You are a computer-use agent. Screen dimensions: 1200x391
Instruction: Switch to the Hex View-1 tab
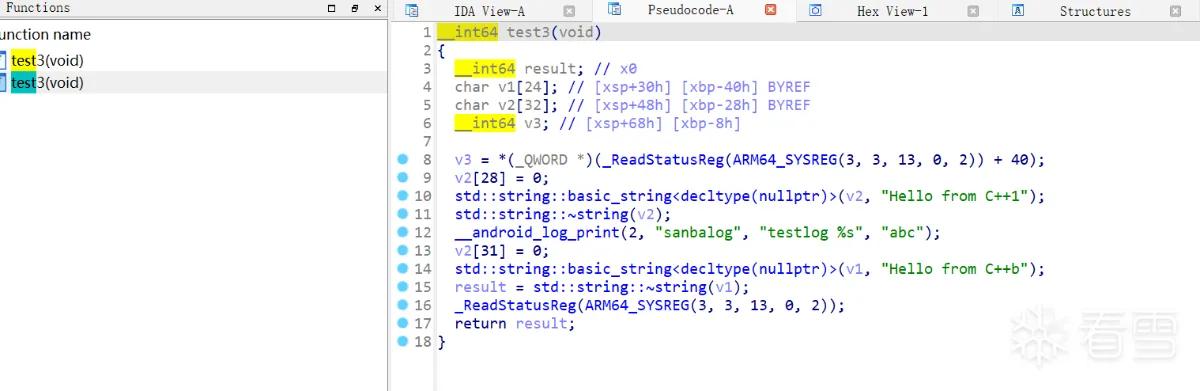click(x=892, y=11)
